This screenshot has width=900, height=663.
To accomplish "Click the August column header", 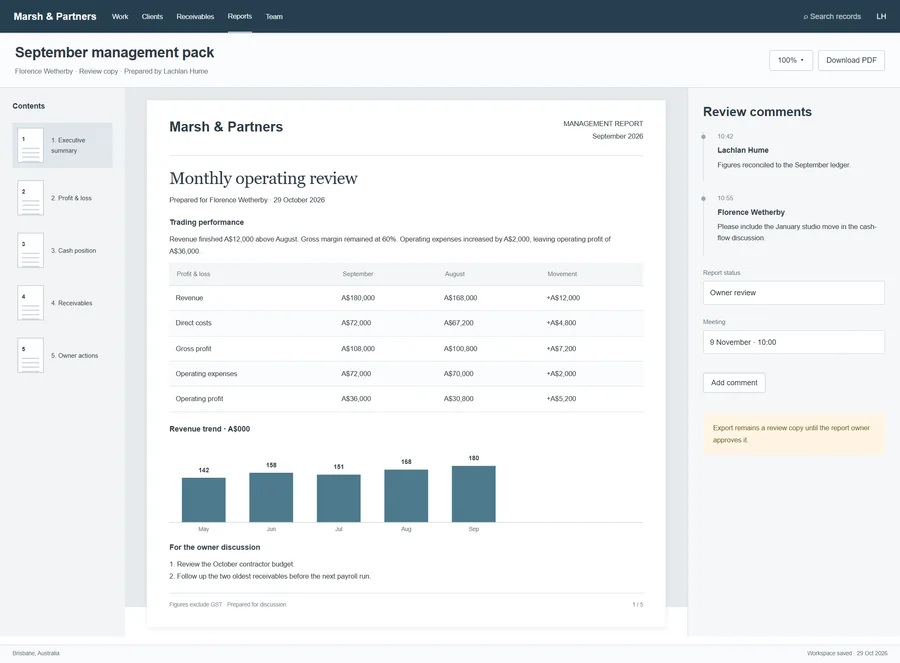I will click(455, 274).
